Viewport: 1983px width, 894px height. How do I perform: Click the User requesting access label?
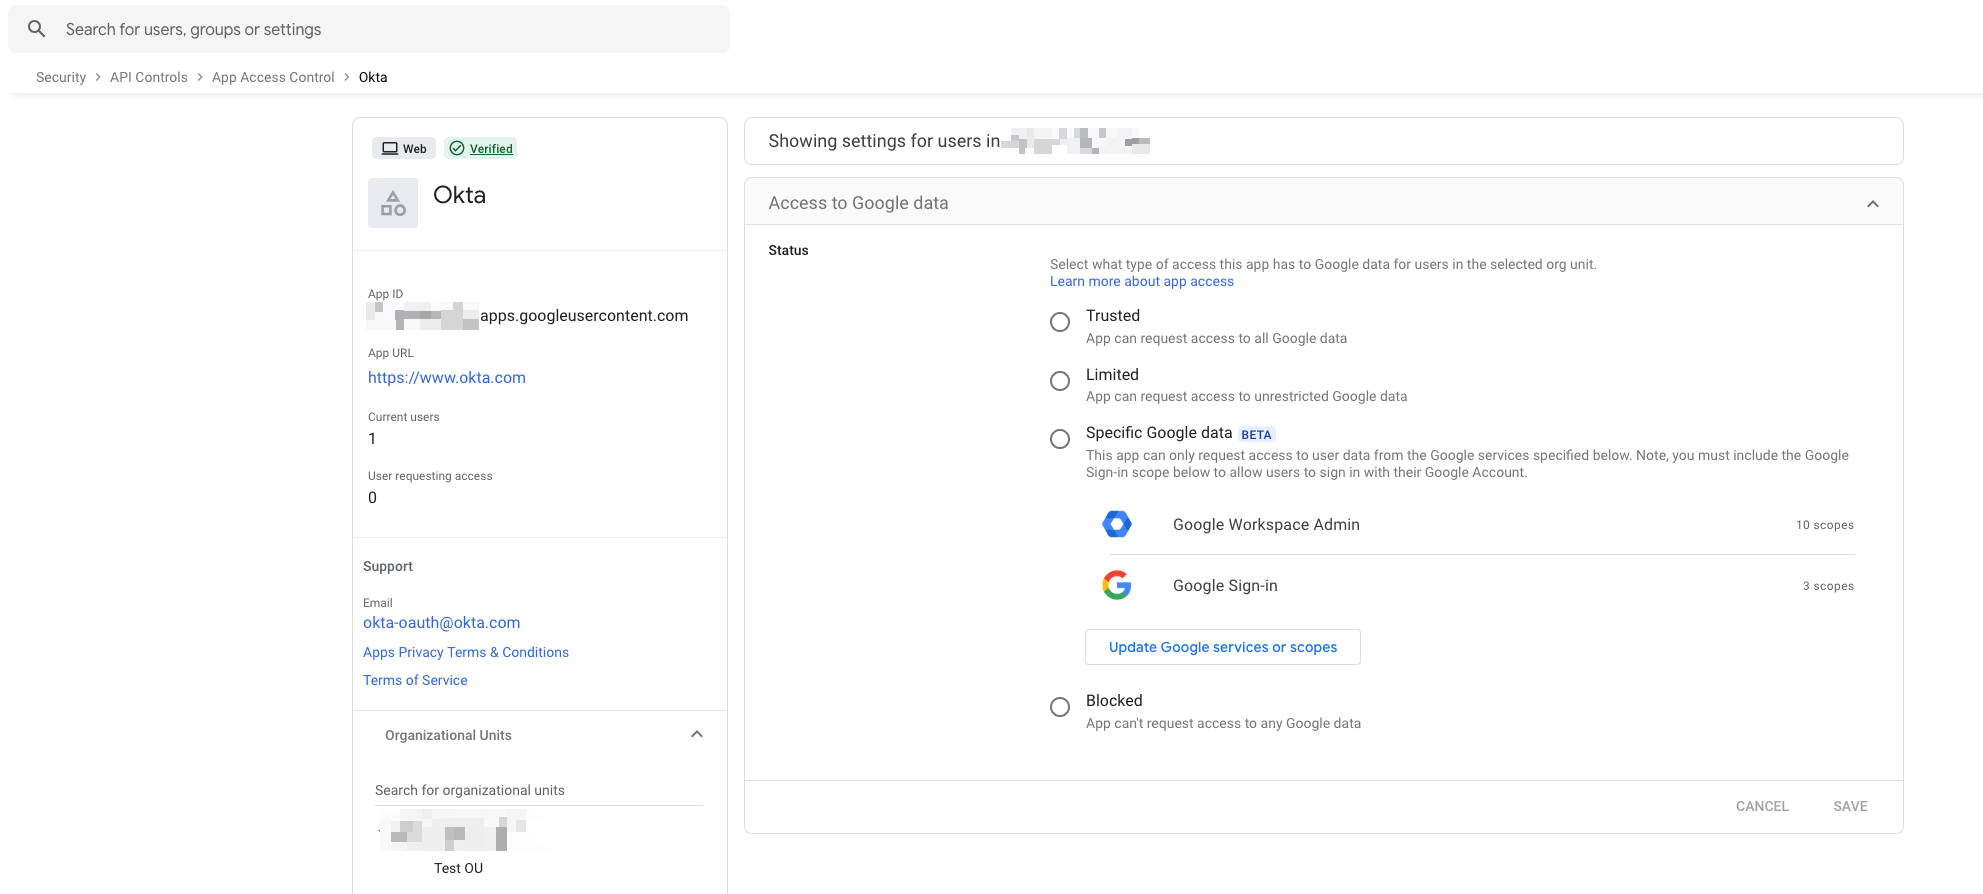[x=430, y=476]
